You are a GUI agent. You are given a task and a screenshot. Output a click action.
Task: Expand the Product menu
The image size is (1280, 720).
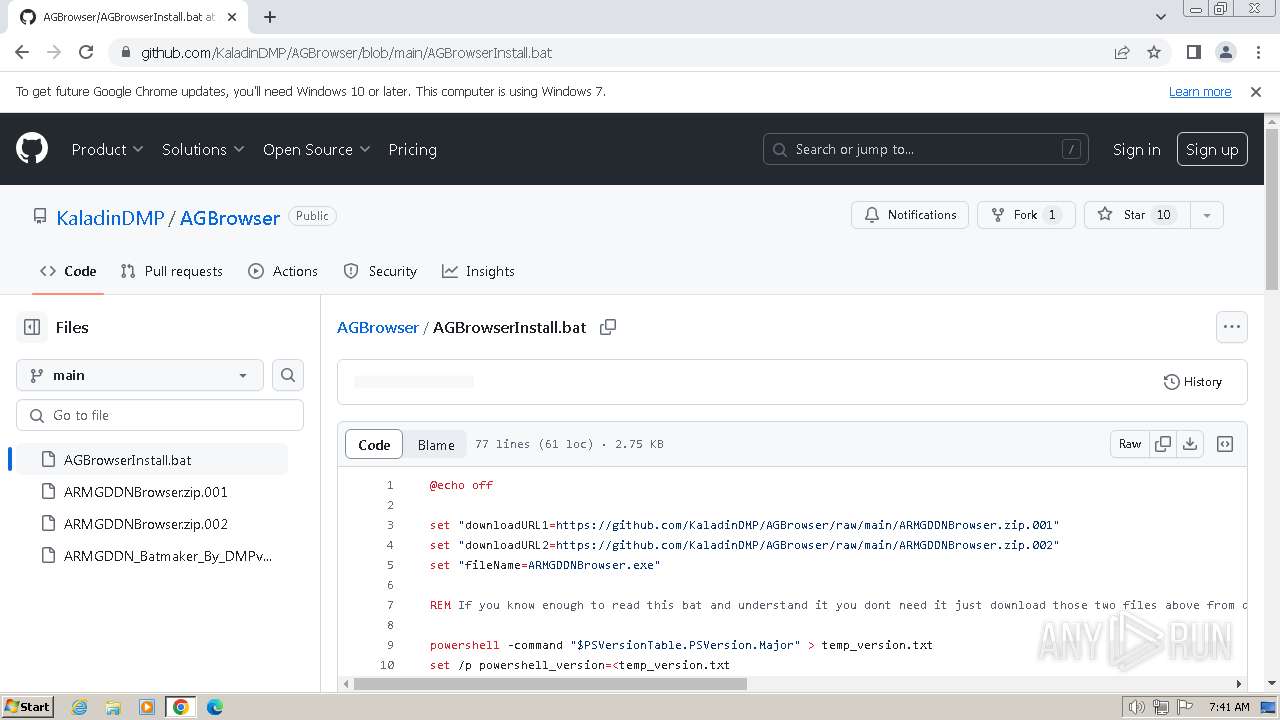(107, 149)
